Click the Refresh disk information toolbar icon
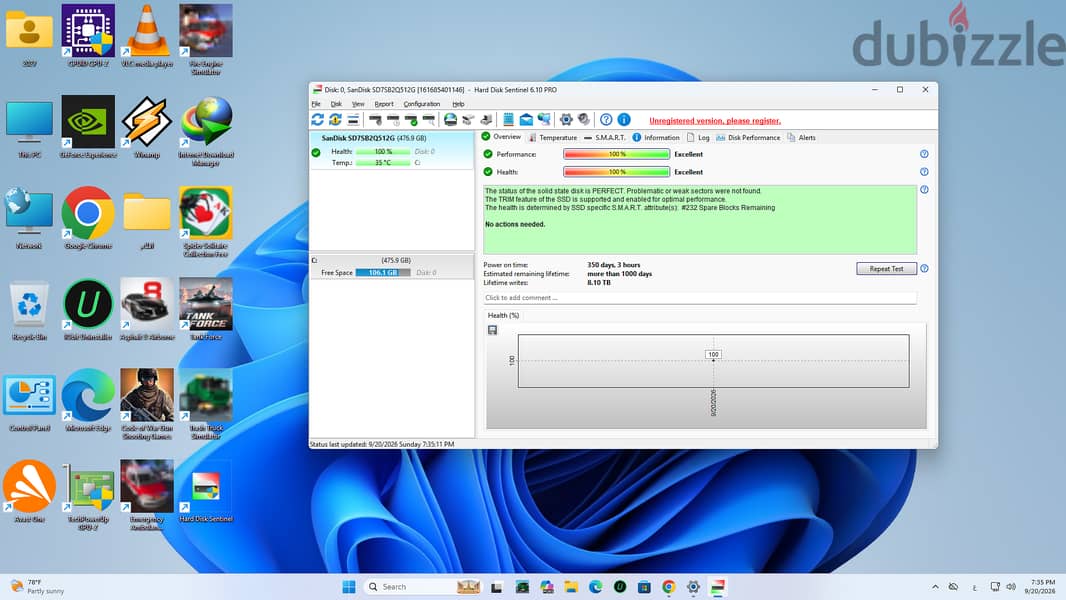The width and height of the screenshot is (1066, 600). pyautogui.click(x=317, y=120)
